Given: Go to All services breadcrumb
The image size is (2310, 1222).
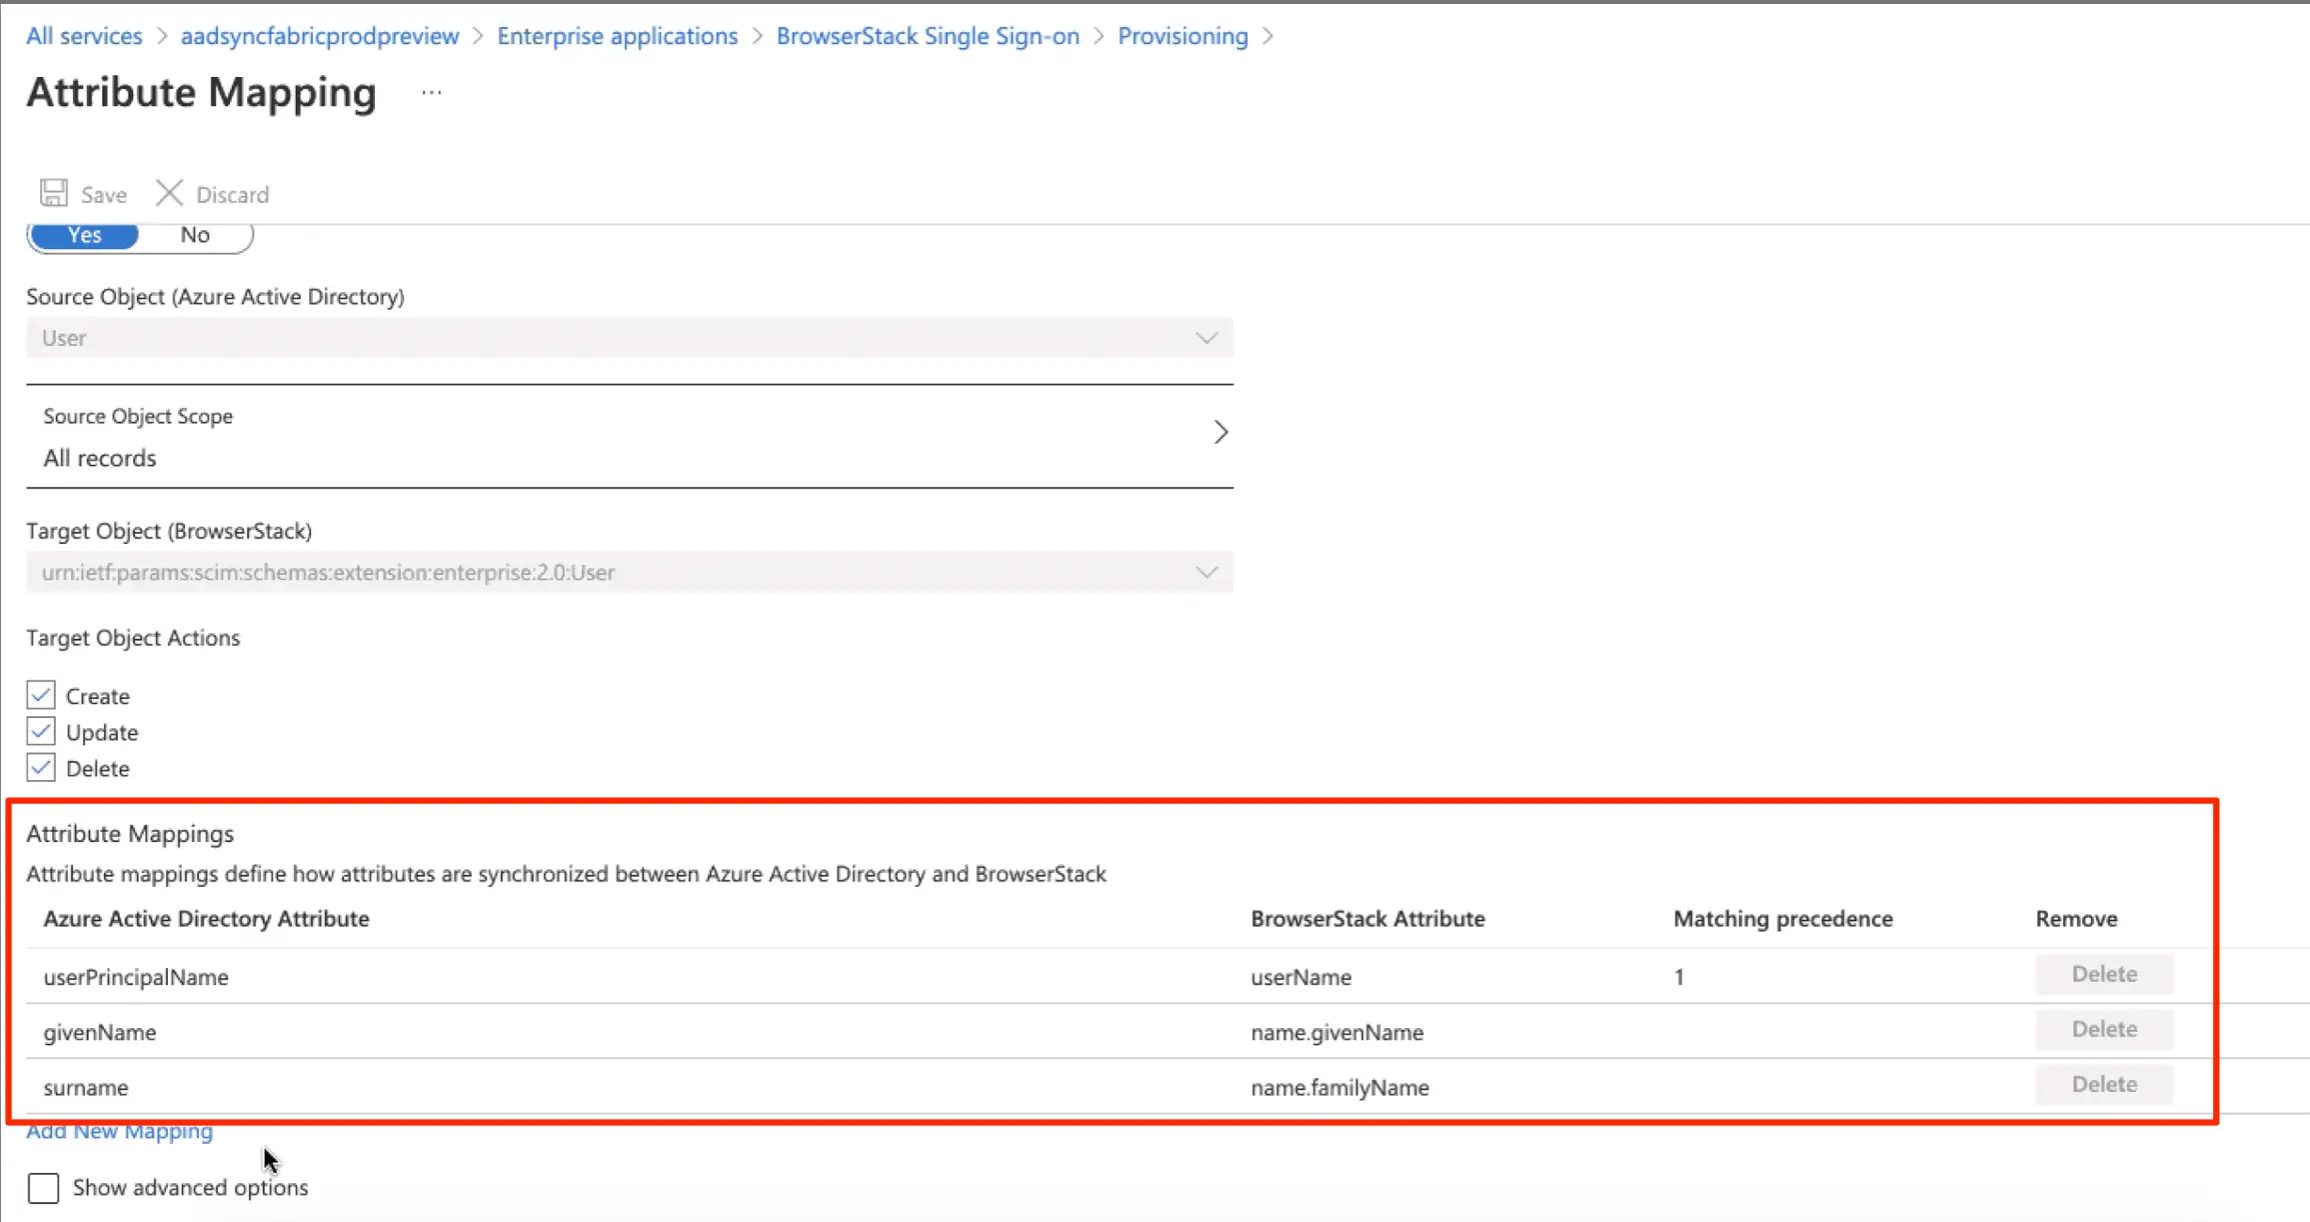Looking at the screenshot, I should point(84,36).
